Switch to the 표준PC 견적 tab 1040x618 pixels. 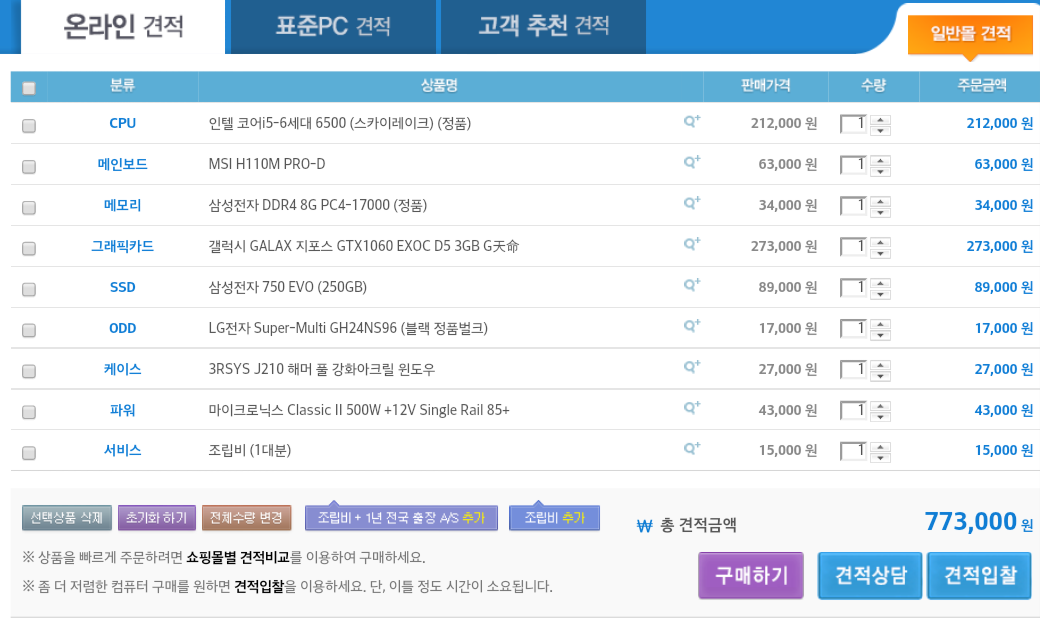point(333,27)
